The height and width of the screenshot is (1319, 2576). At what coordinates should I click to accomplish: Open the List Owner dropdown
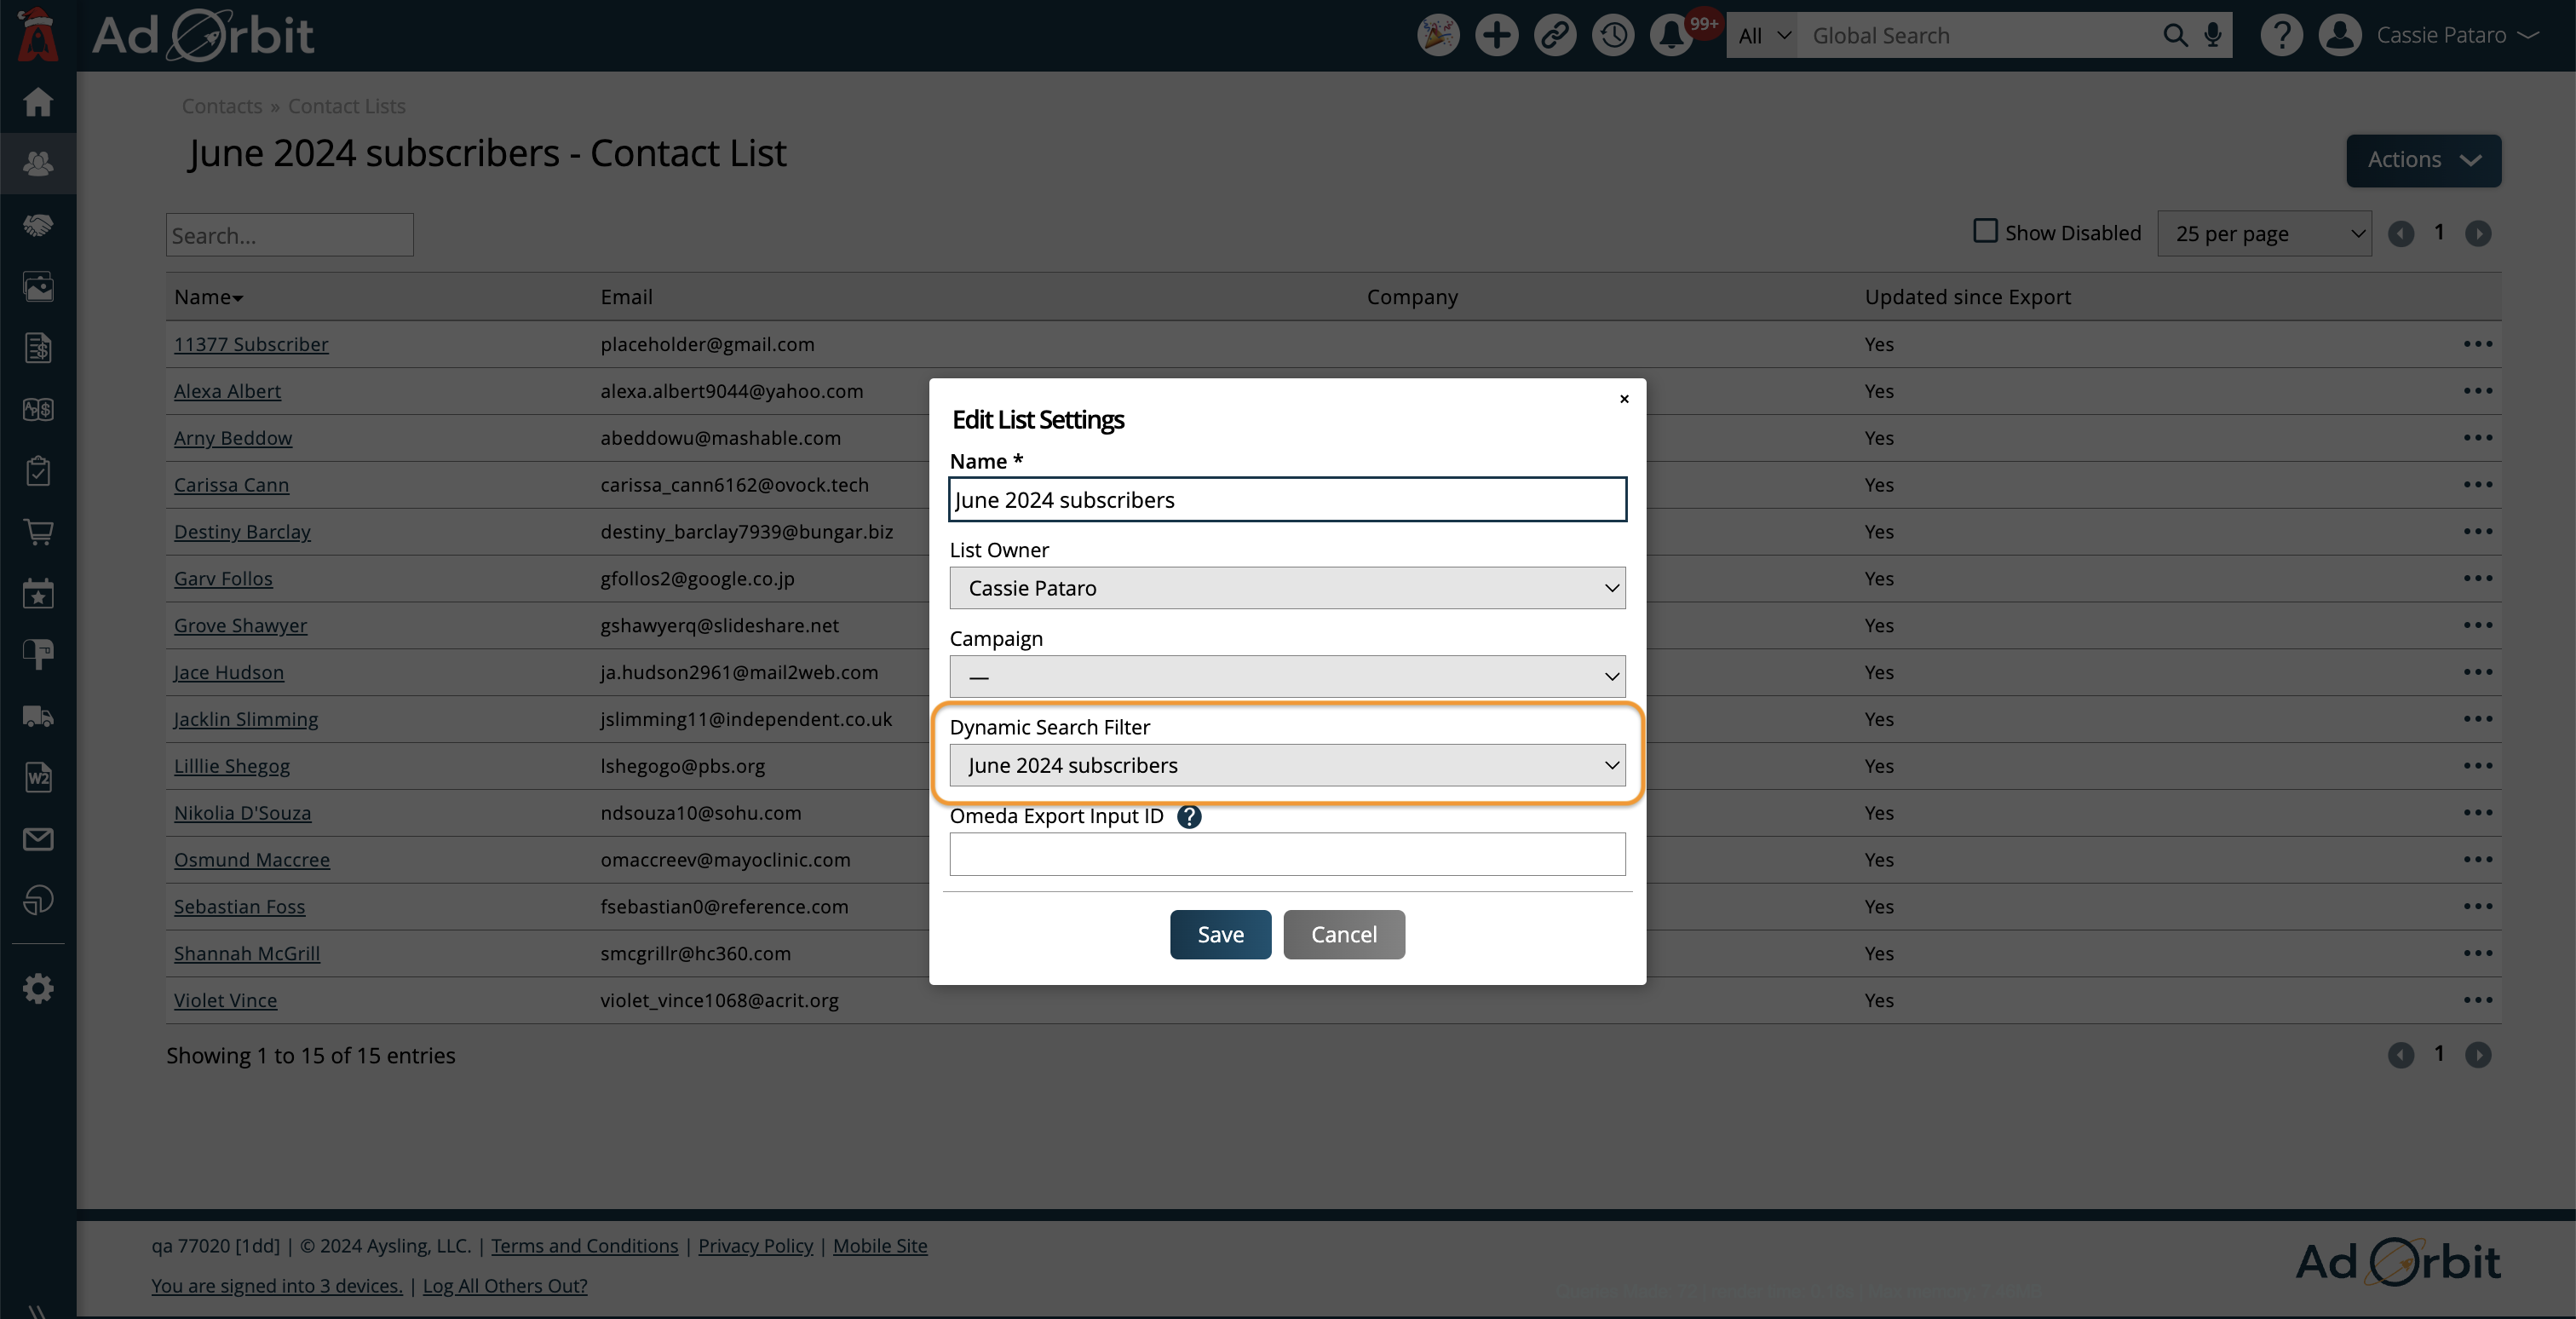pos(1287,588)
